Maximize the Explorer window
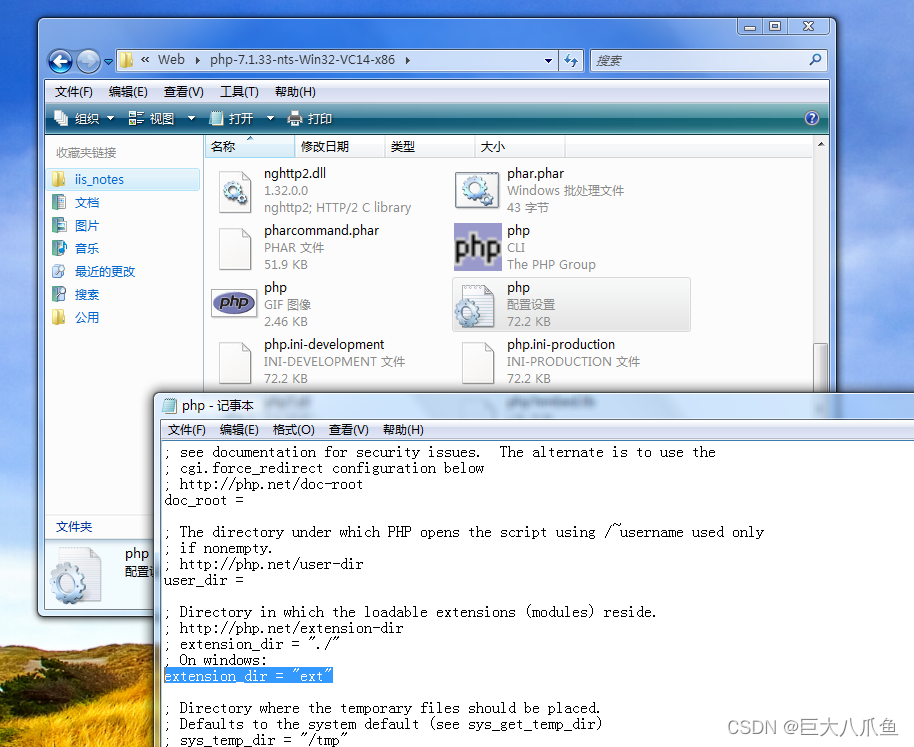Image resolution: width=914 pixels, height=747 pixels. tap(775, 26)
